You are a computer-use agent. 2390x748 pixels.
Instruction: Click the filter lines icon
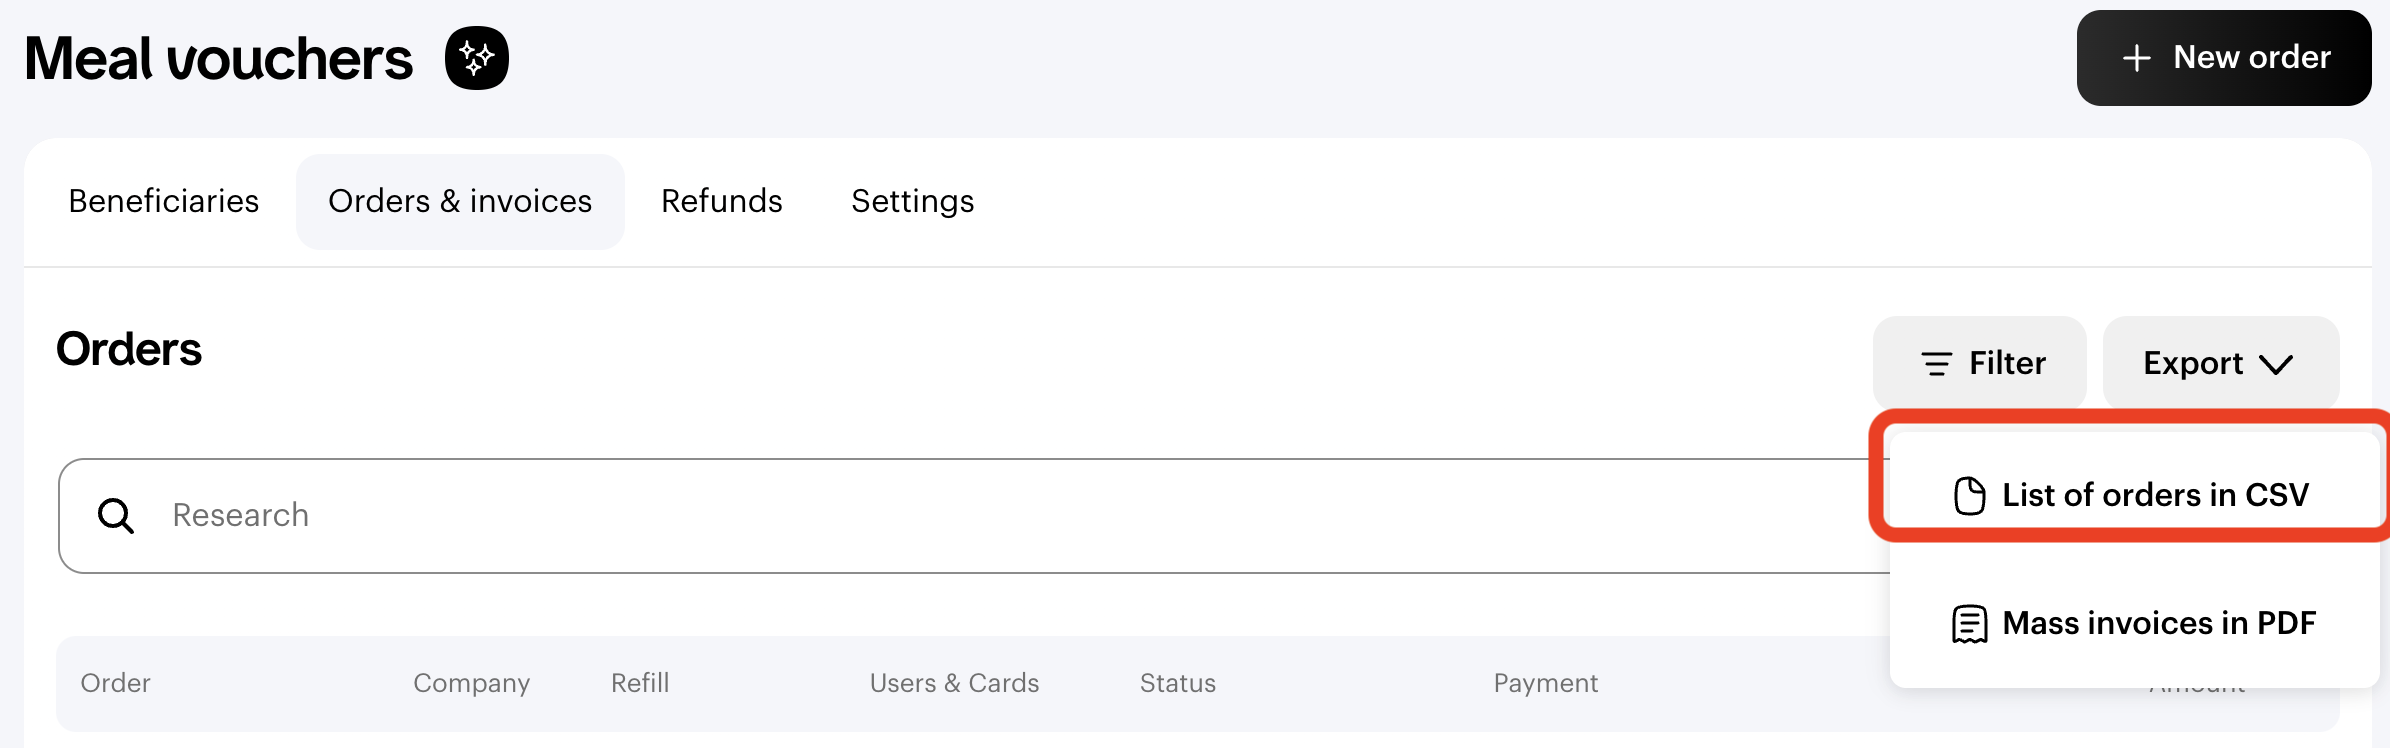[x=1937, y=364]
